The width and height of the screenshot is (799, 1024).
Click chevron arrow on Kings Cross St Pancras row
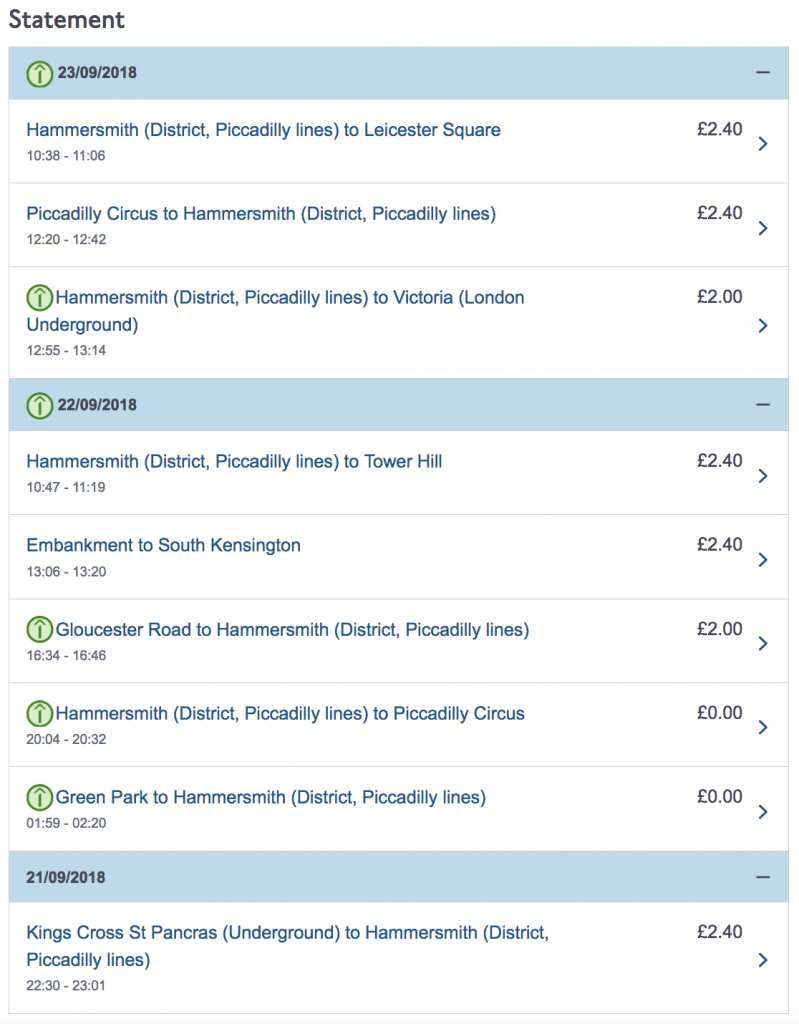tap(763, 960)
